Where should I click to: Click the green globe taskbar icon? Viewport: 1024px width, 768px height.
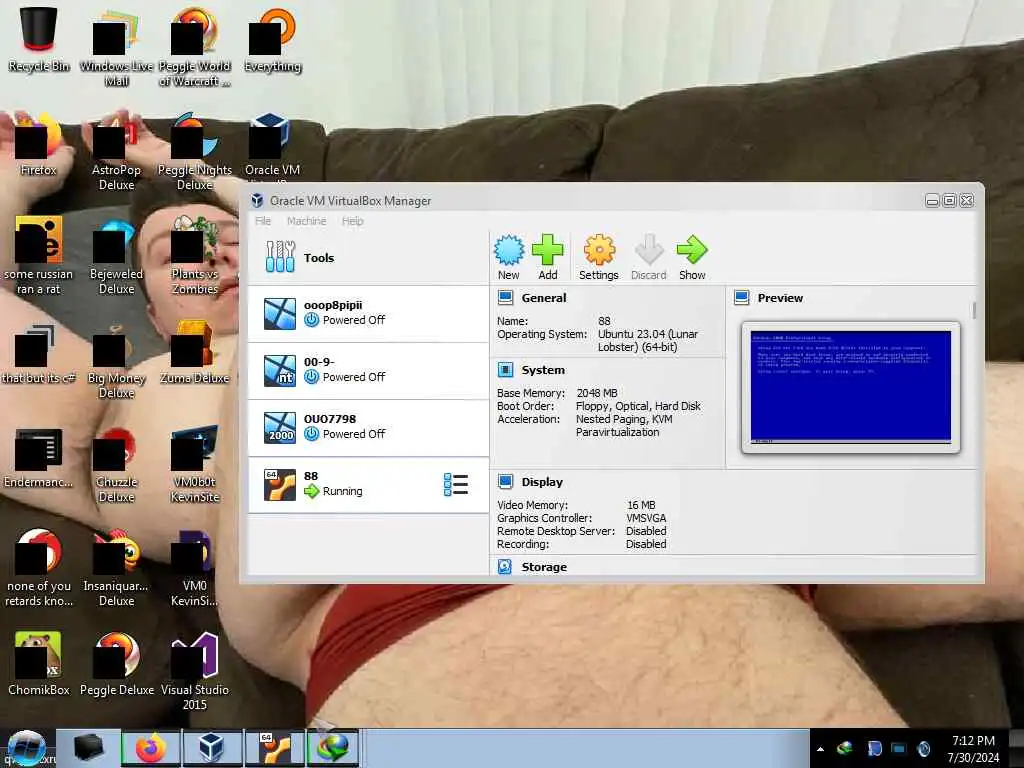tap(332, 748)
